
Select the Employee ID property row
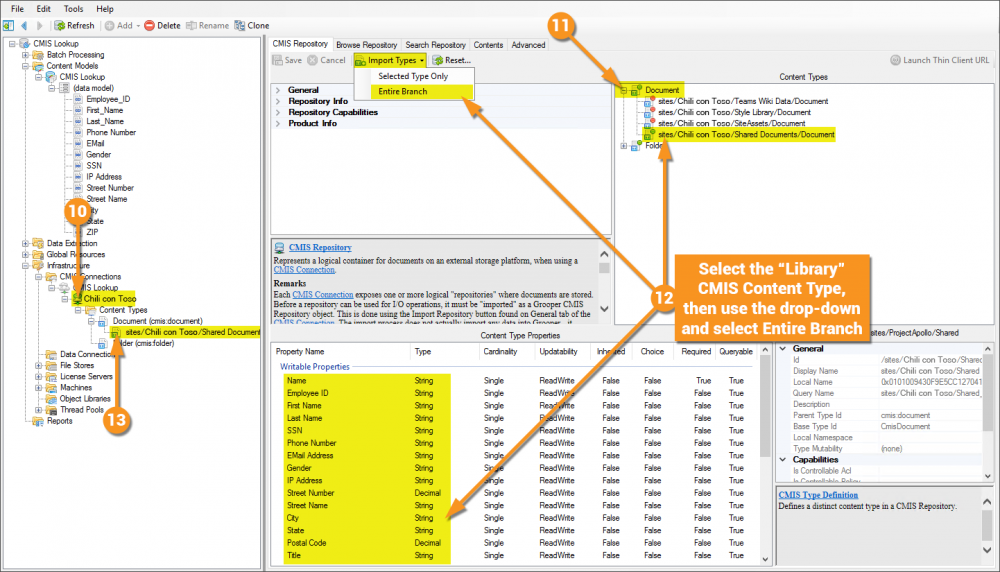click(520, 393)
